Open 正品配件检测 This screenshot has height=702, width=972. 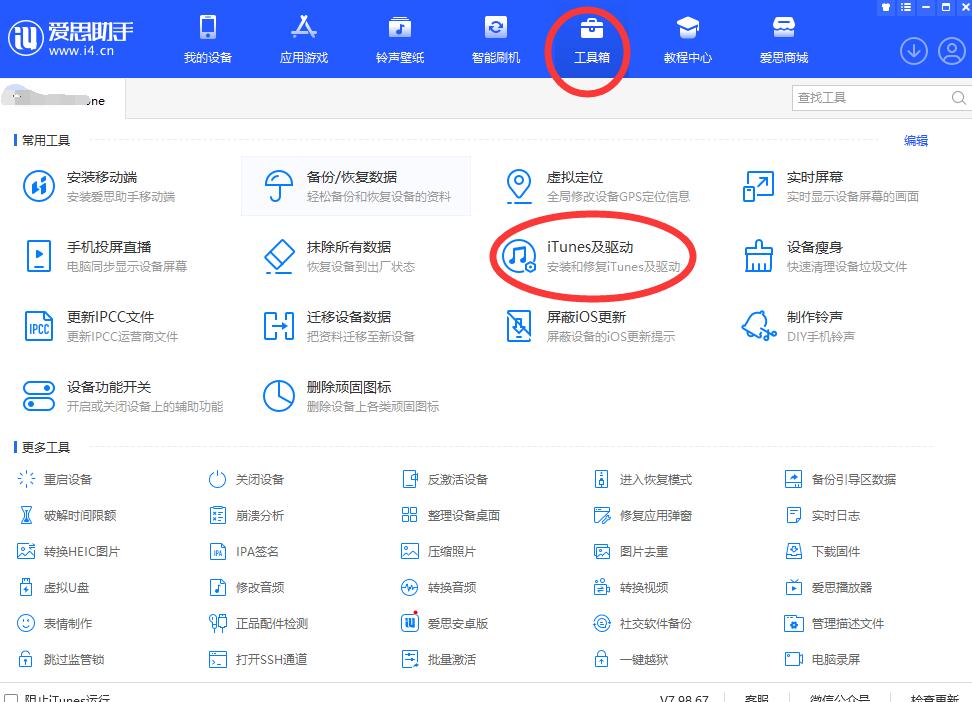click(258, 623)
